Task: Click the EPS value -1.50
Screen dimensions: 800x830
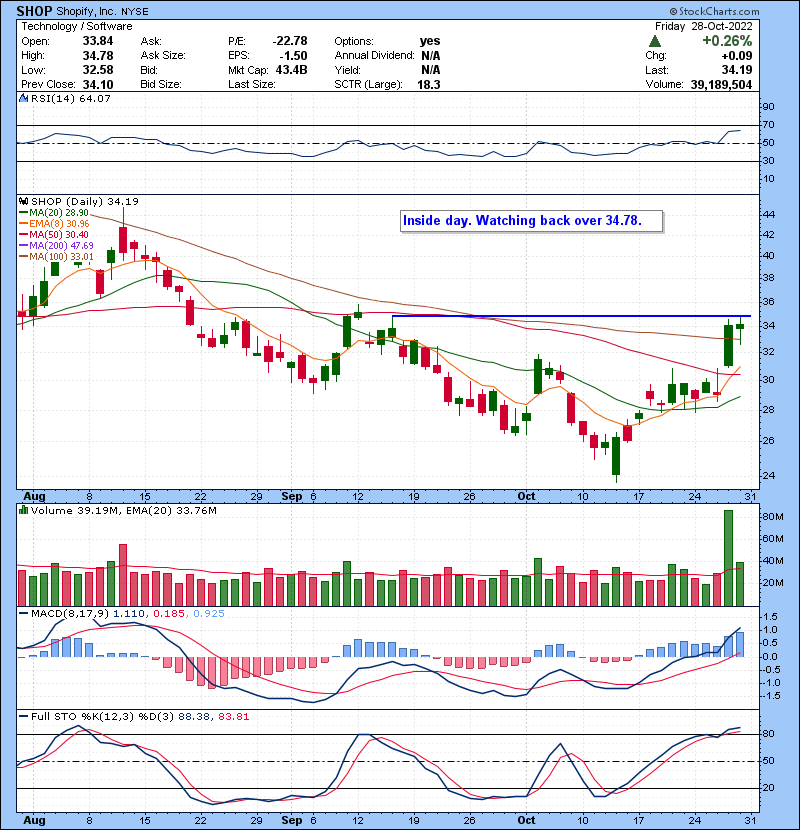Action: click(x=293, y=56)
